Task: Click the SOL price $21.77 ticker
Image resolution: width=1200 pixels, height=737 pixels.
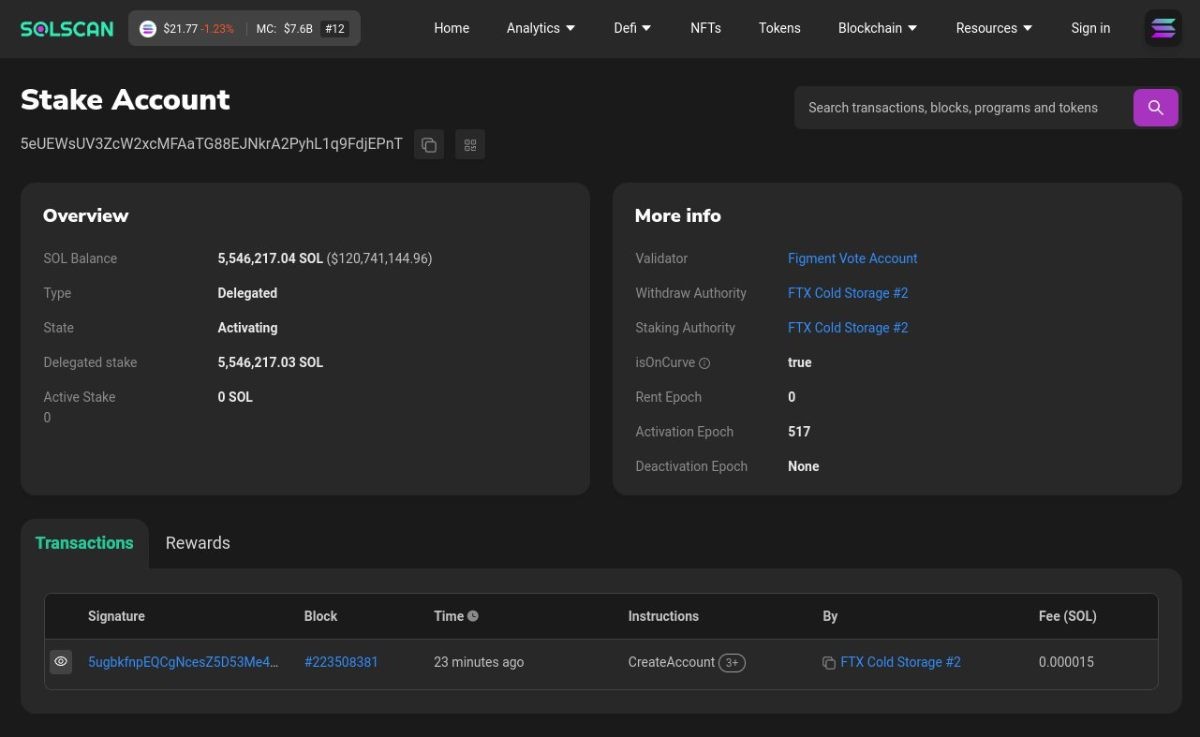Action: click(x=180, y=29)
